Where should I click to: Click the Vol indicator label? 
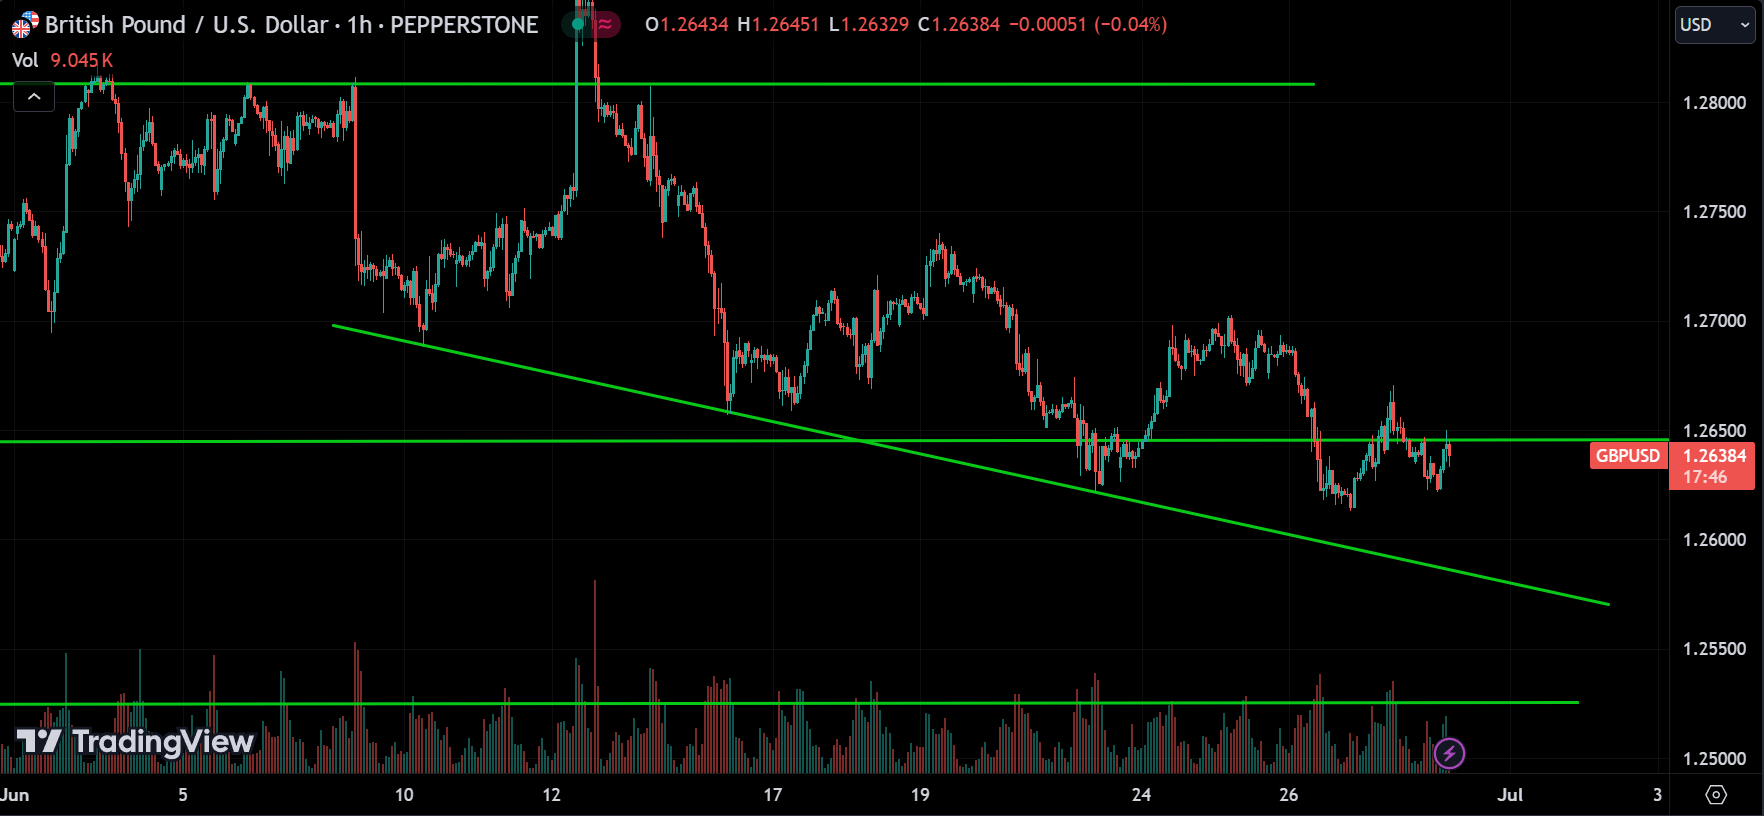[25, 60]
